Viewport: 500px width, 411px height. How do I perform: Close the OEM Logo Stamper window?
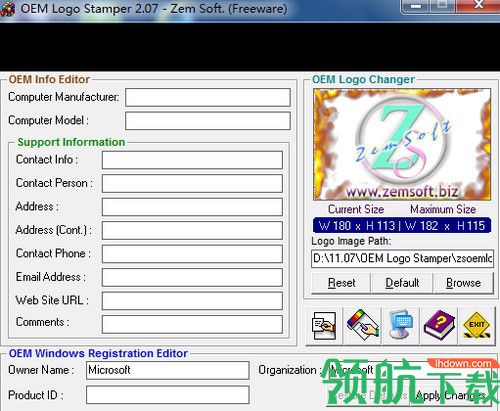pos(479,5)
